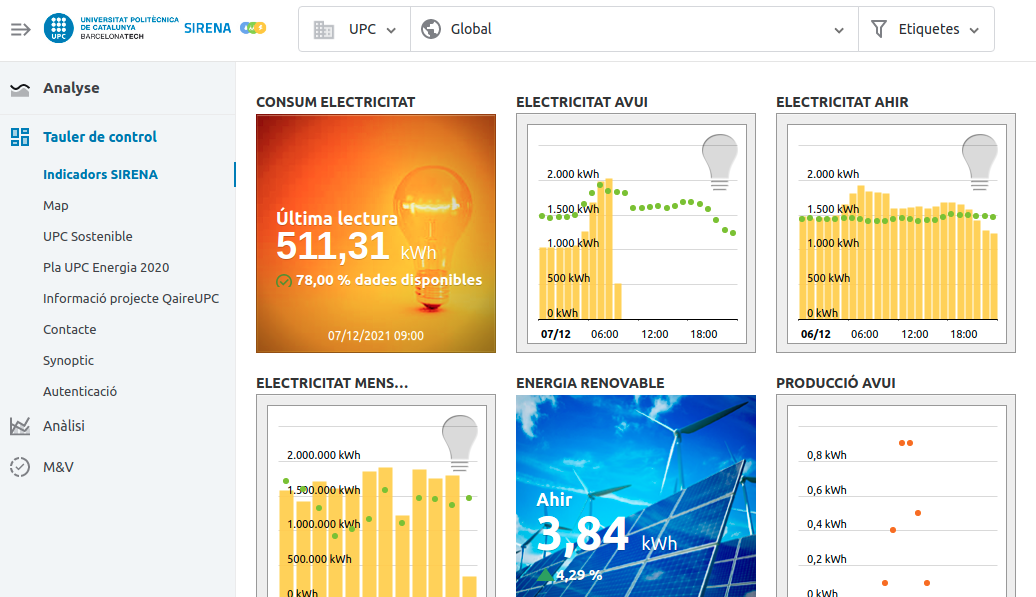The width and height of the screenshot is (1036, 597).
Task: Click the Anàlisi graph icon
Action: tap(20, 427)
